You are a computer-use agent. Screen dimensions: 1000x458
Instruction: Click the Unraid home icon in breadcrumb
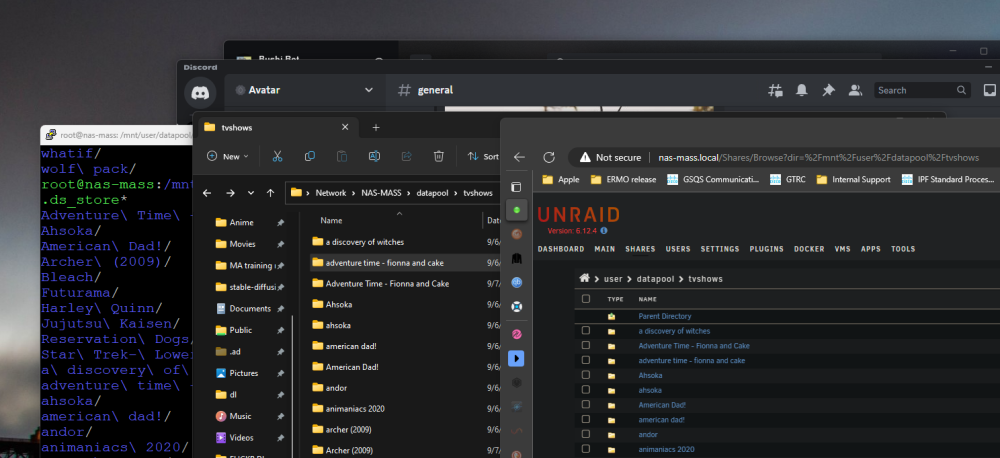pyautogui.click(x=584, y=279)
